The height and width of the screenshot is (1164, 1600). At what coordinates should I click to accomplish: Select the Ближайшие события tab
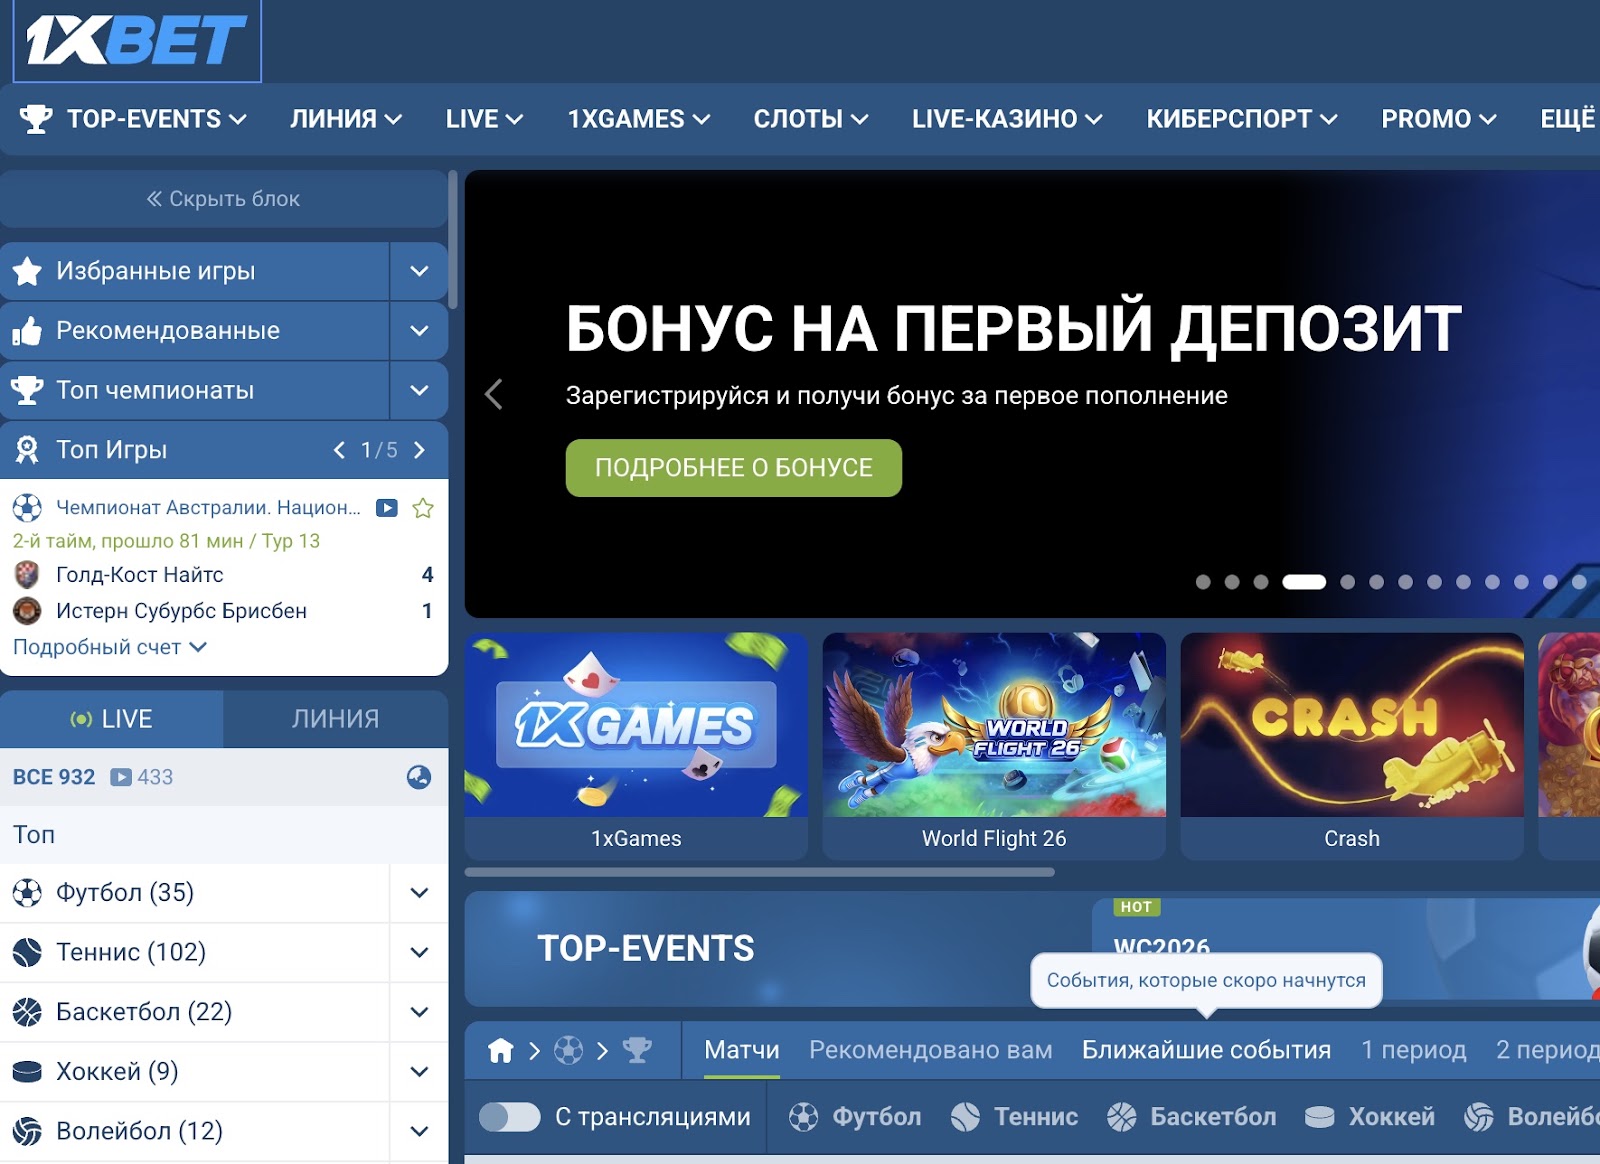pyautogui.click(x=1207, y=1050)
